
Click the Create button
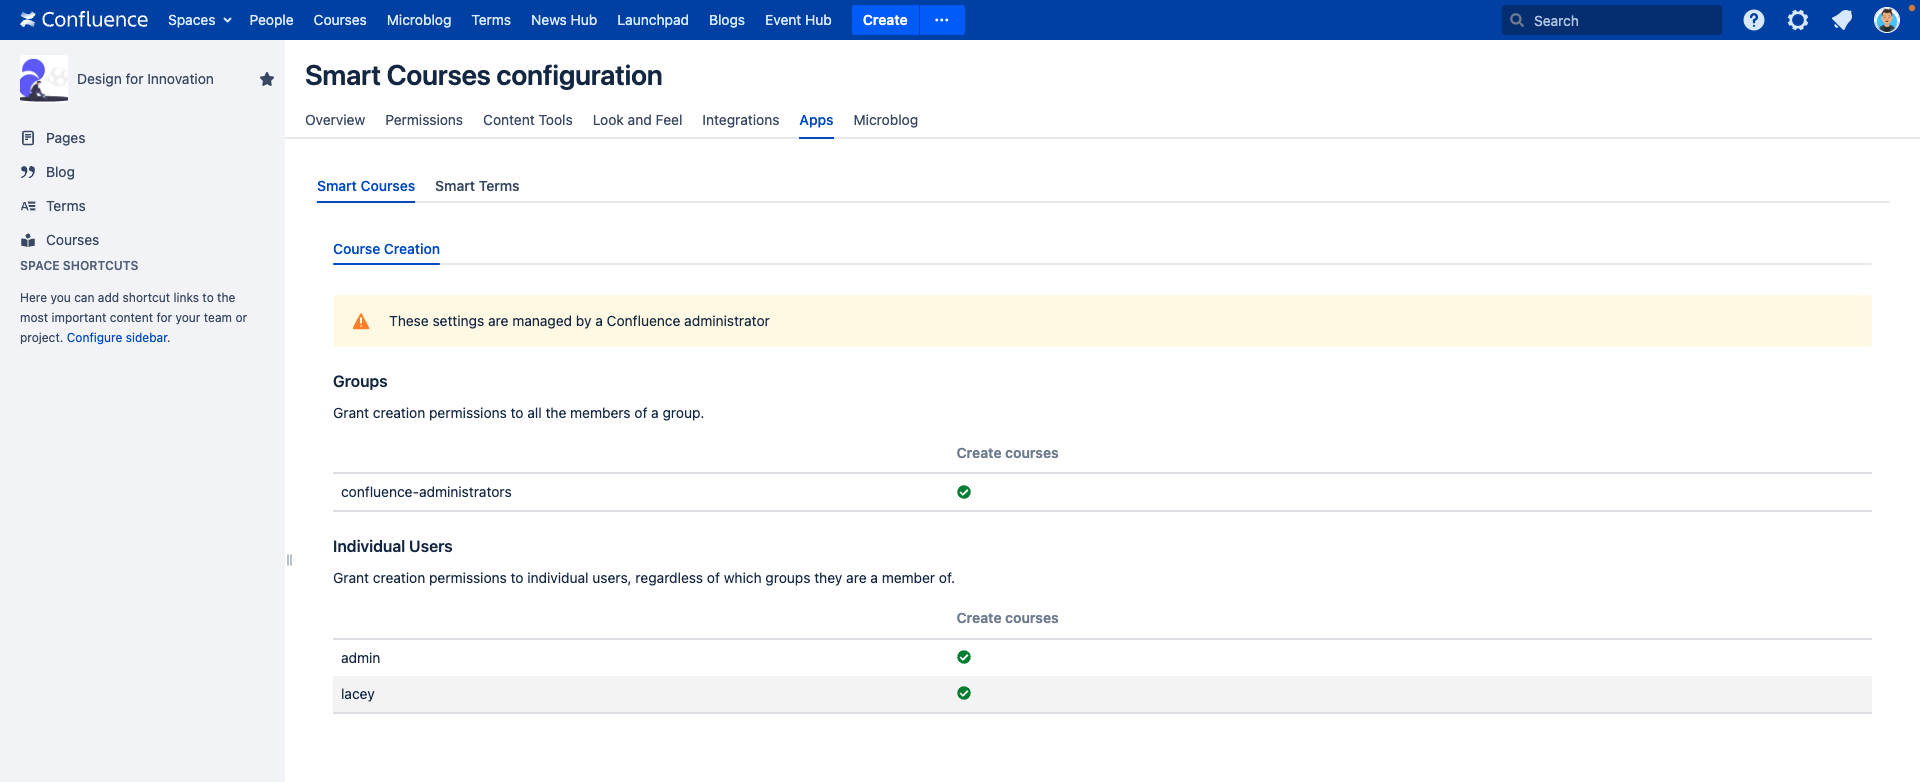point(885,20)
